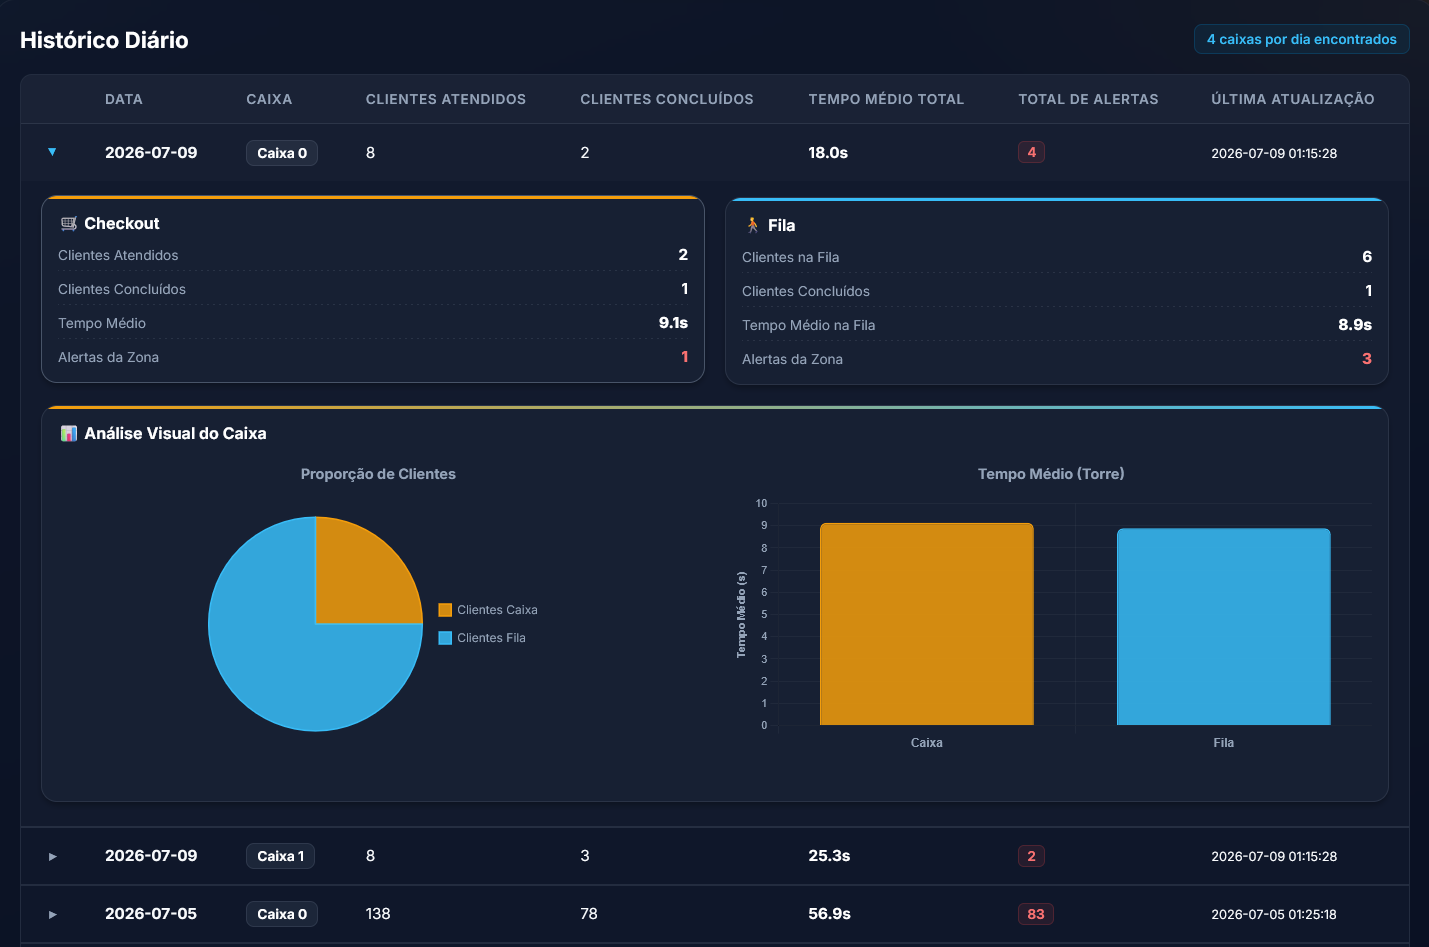Image resolution: width=1429 pixels, height=947 pixels.
Task: Click the Caixa 0 tag in first row
Action: 282,153
